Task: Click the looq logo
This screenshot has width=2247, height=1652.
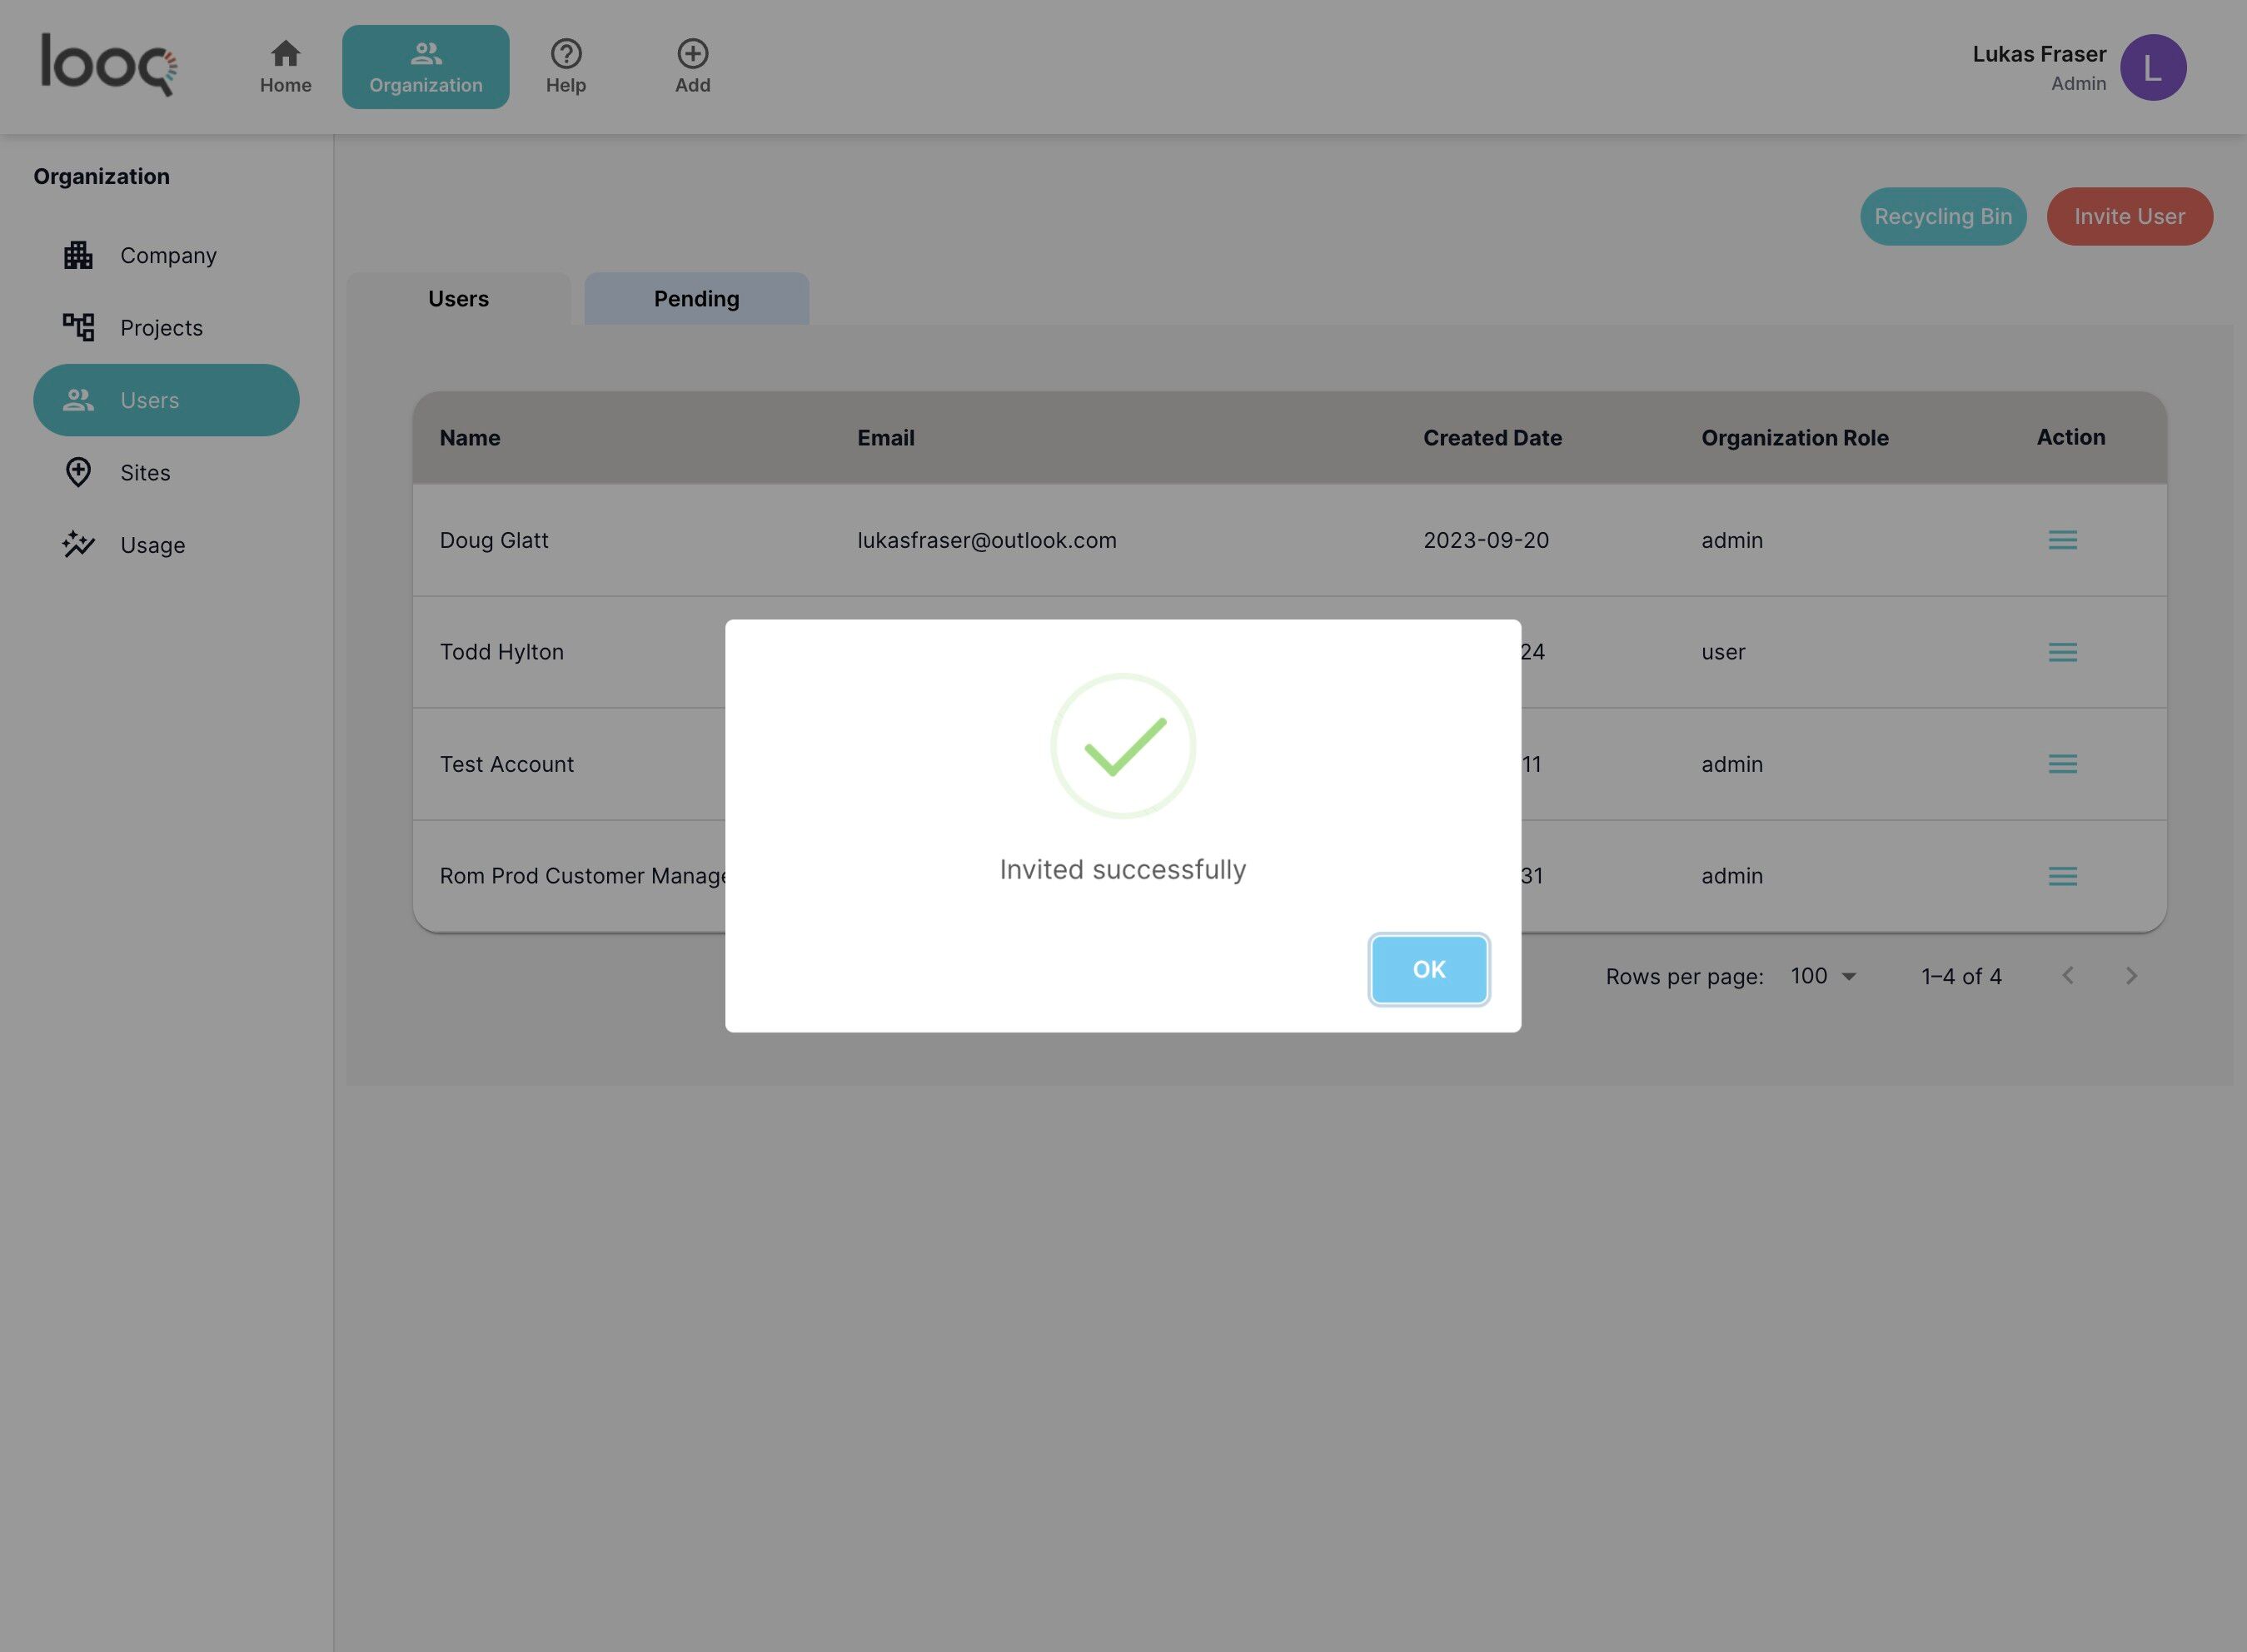Action: pyautogui.click(x=108, y=65)
